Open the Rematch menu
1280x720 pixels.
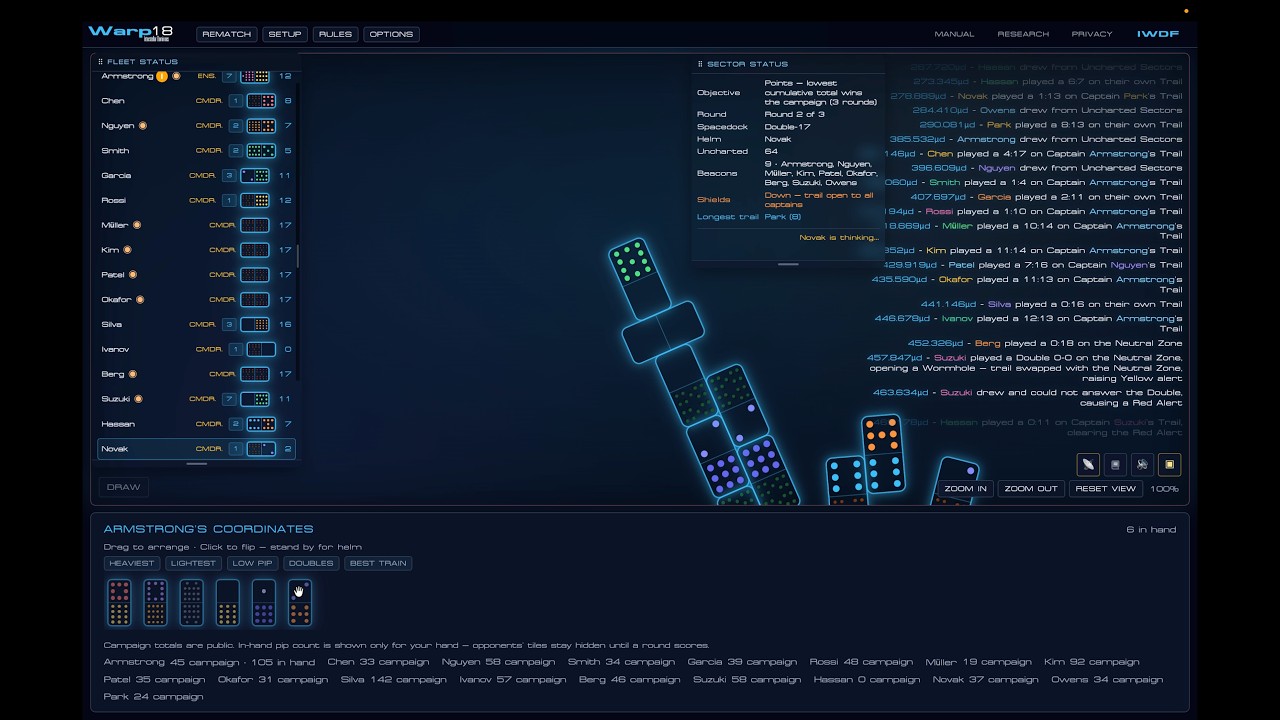click(x=227, y=34)
